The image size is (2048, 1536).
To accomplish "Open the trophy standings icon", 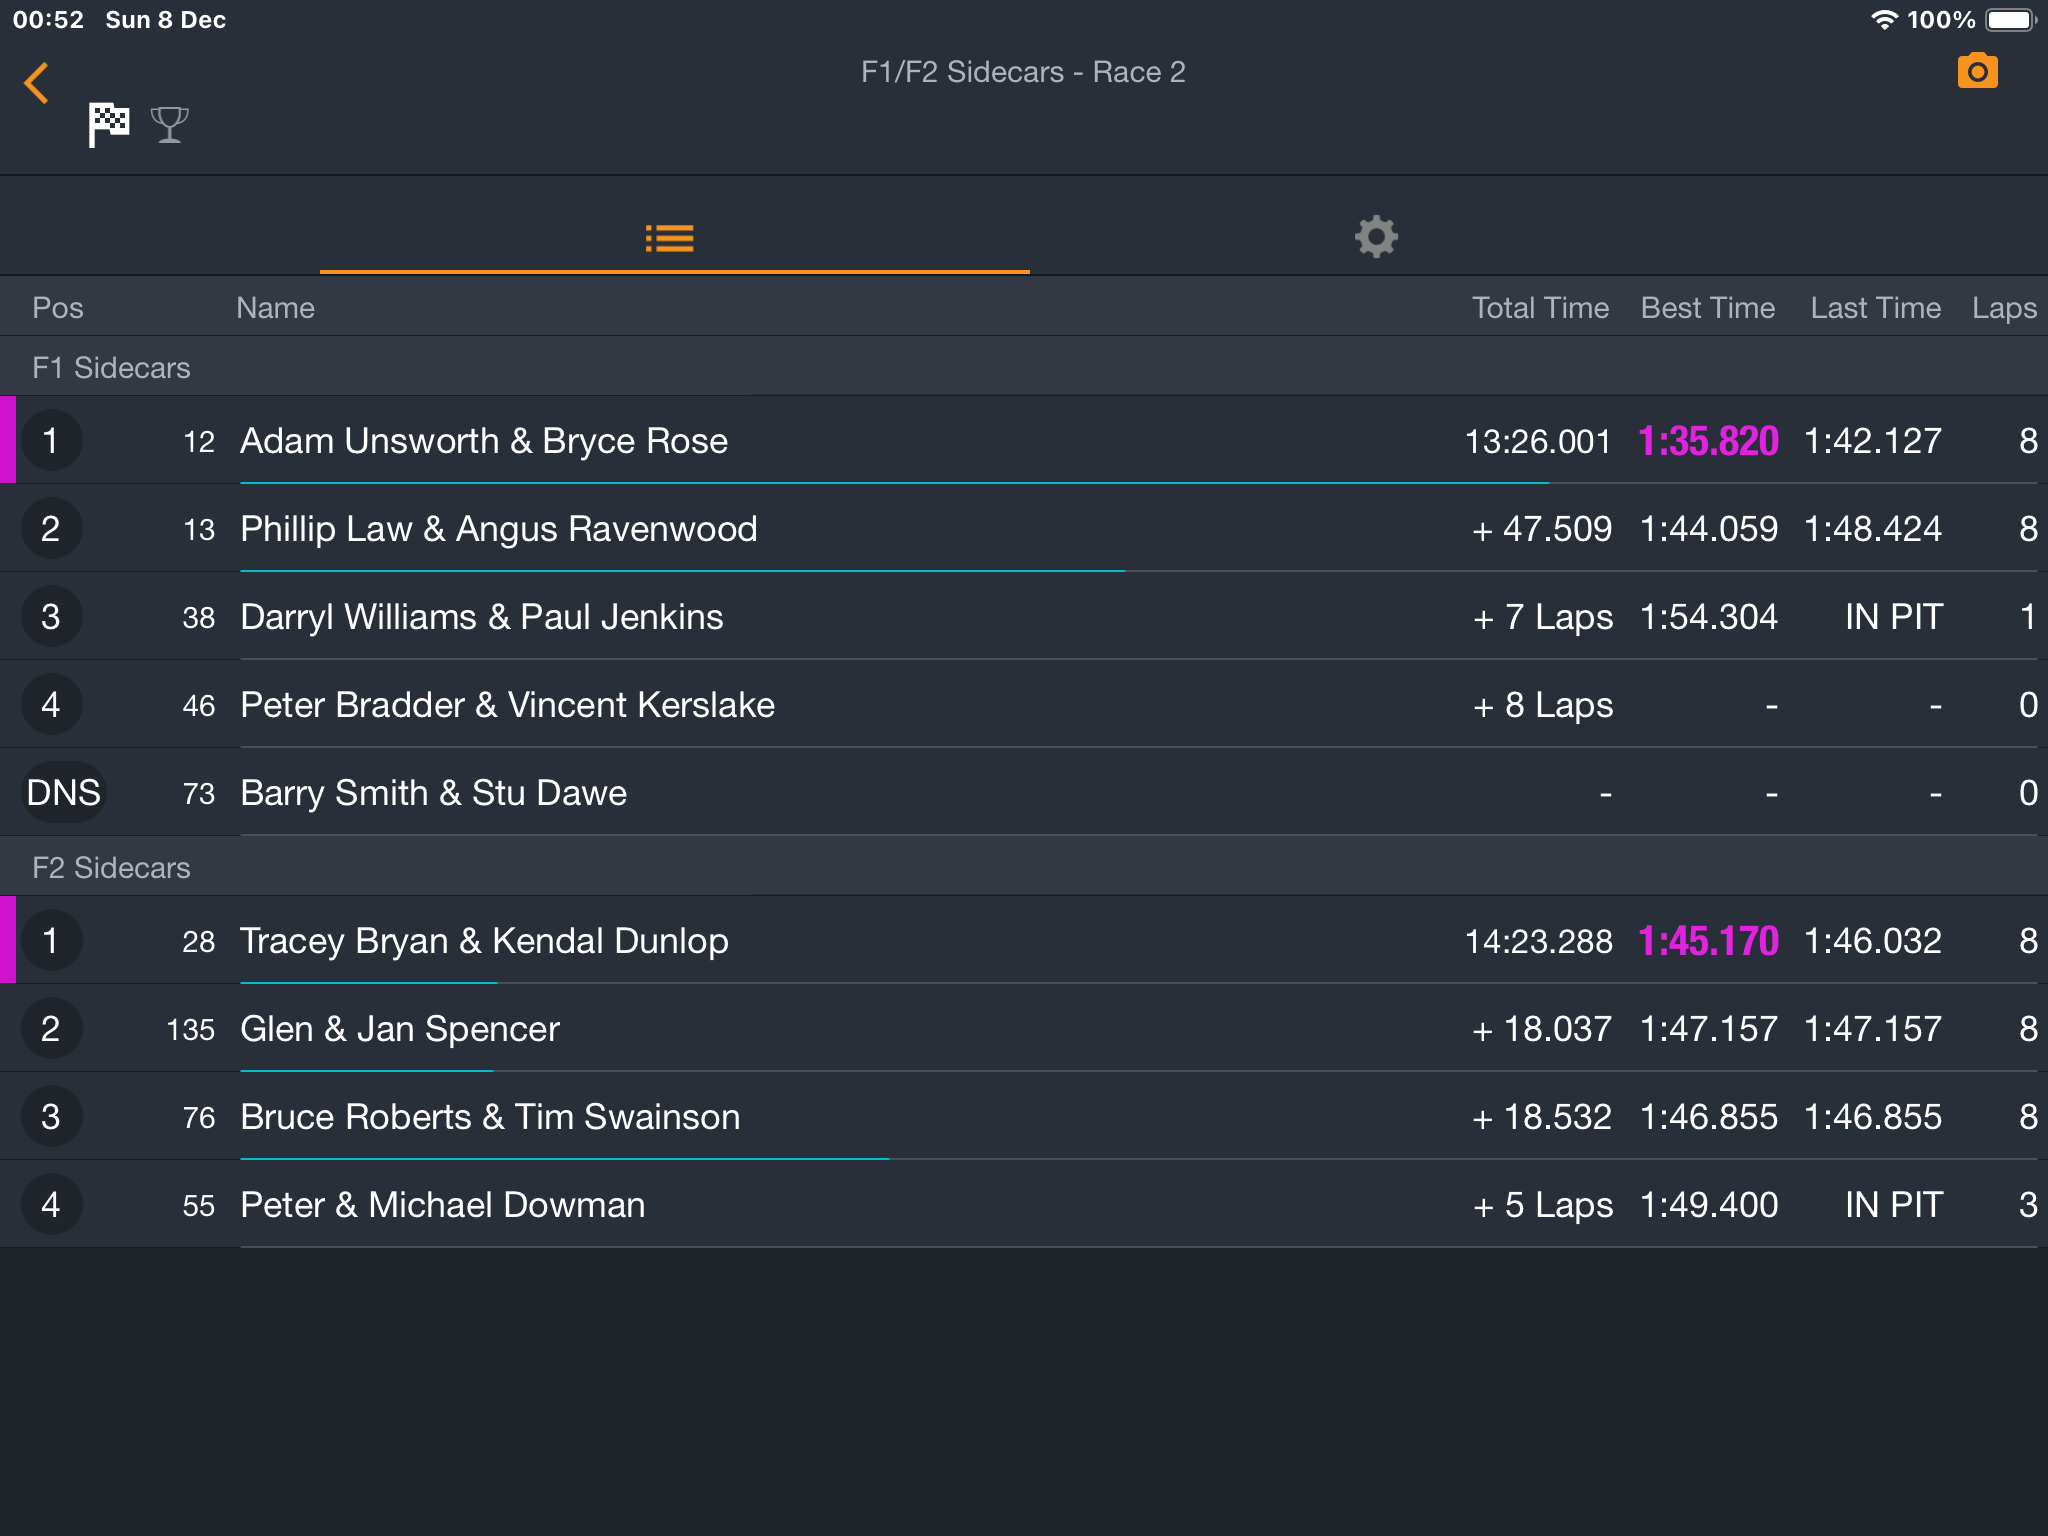I will [169, 125].
